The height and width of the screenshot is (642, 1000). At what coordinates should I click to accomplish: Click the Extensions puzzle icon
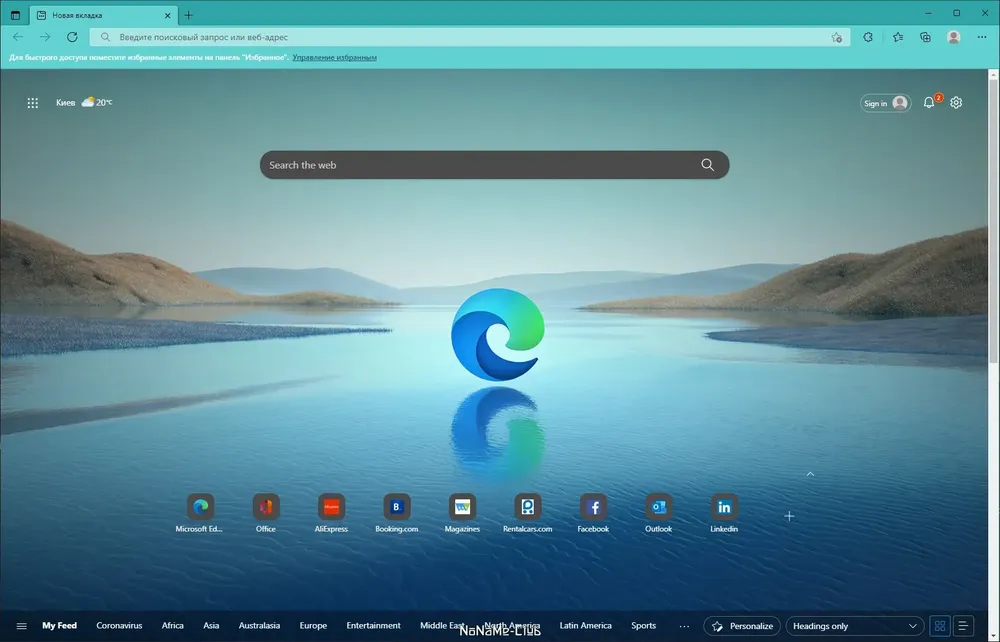[x=868, y=37]
